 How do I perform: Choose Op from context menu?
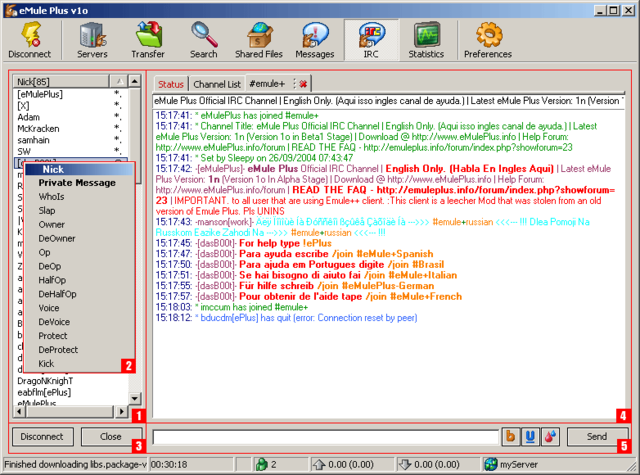(x=44, y=252)
